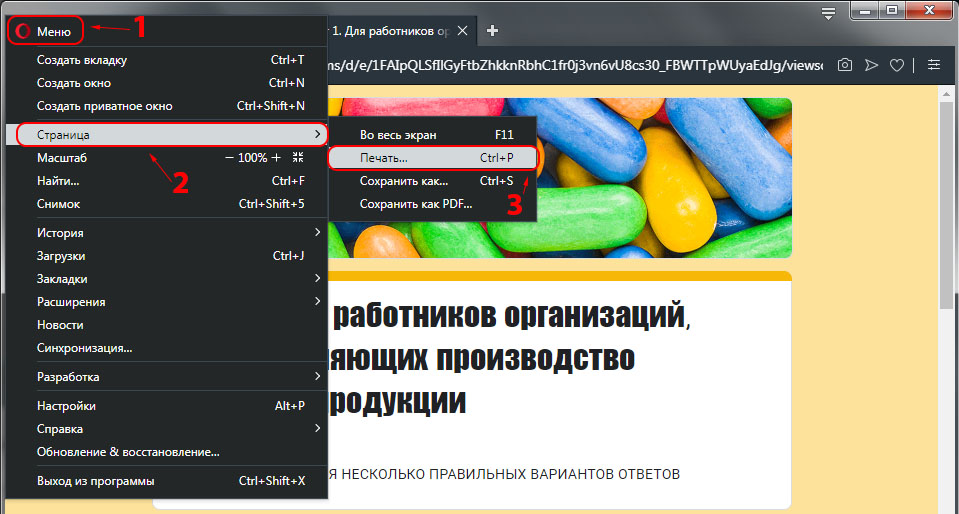The height and width of the screenshot is (514, 959).
Task: Click the send (paper plane) icon
Action: pos(871,65)
